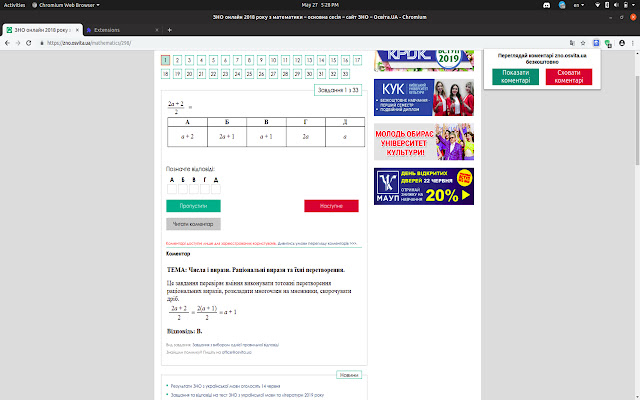Click the office@osvita.ua email link
This screenshot has height=400, width=640.
pyautogui.click(x=237, y=352)
